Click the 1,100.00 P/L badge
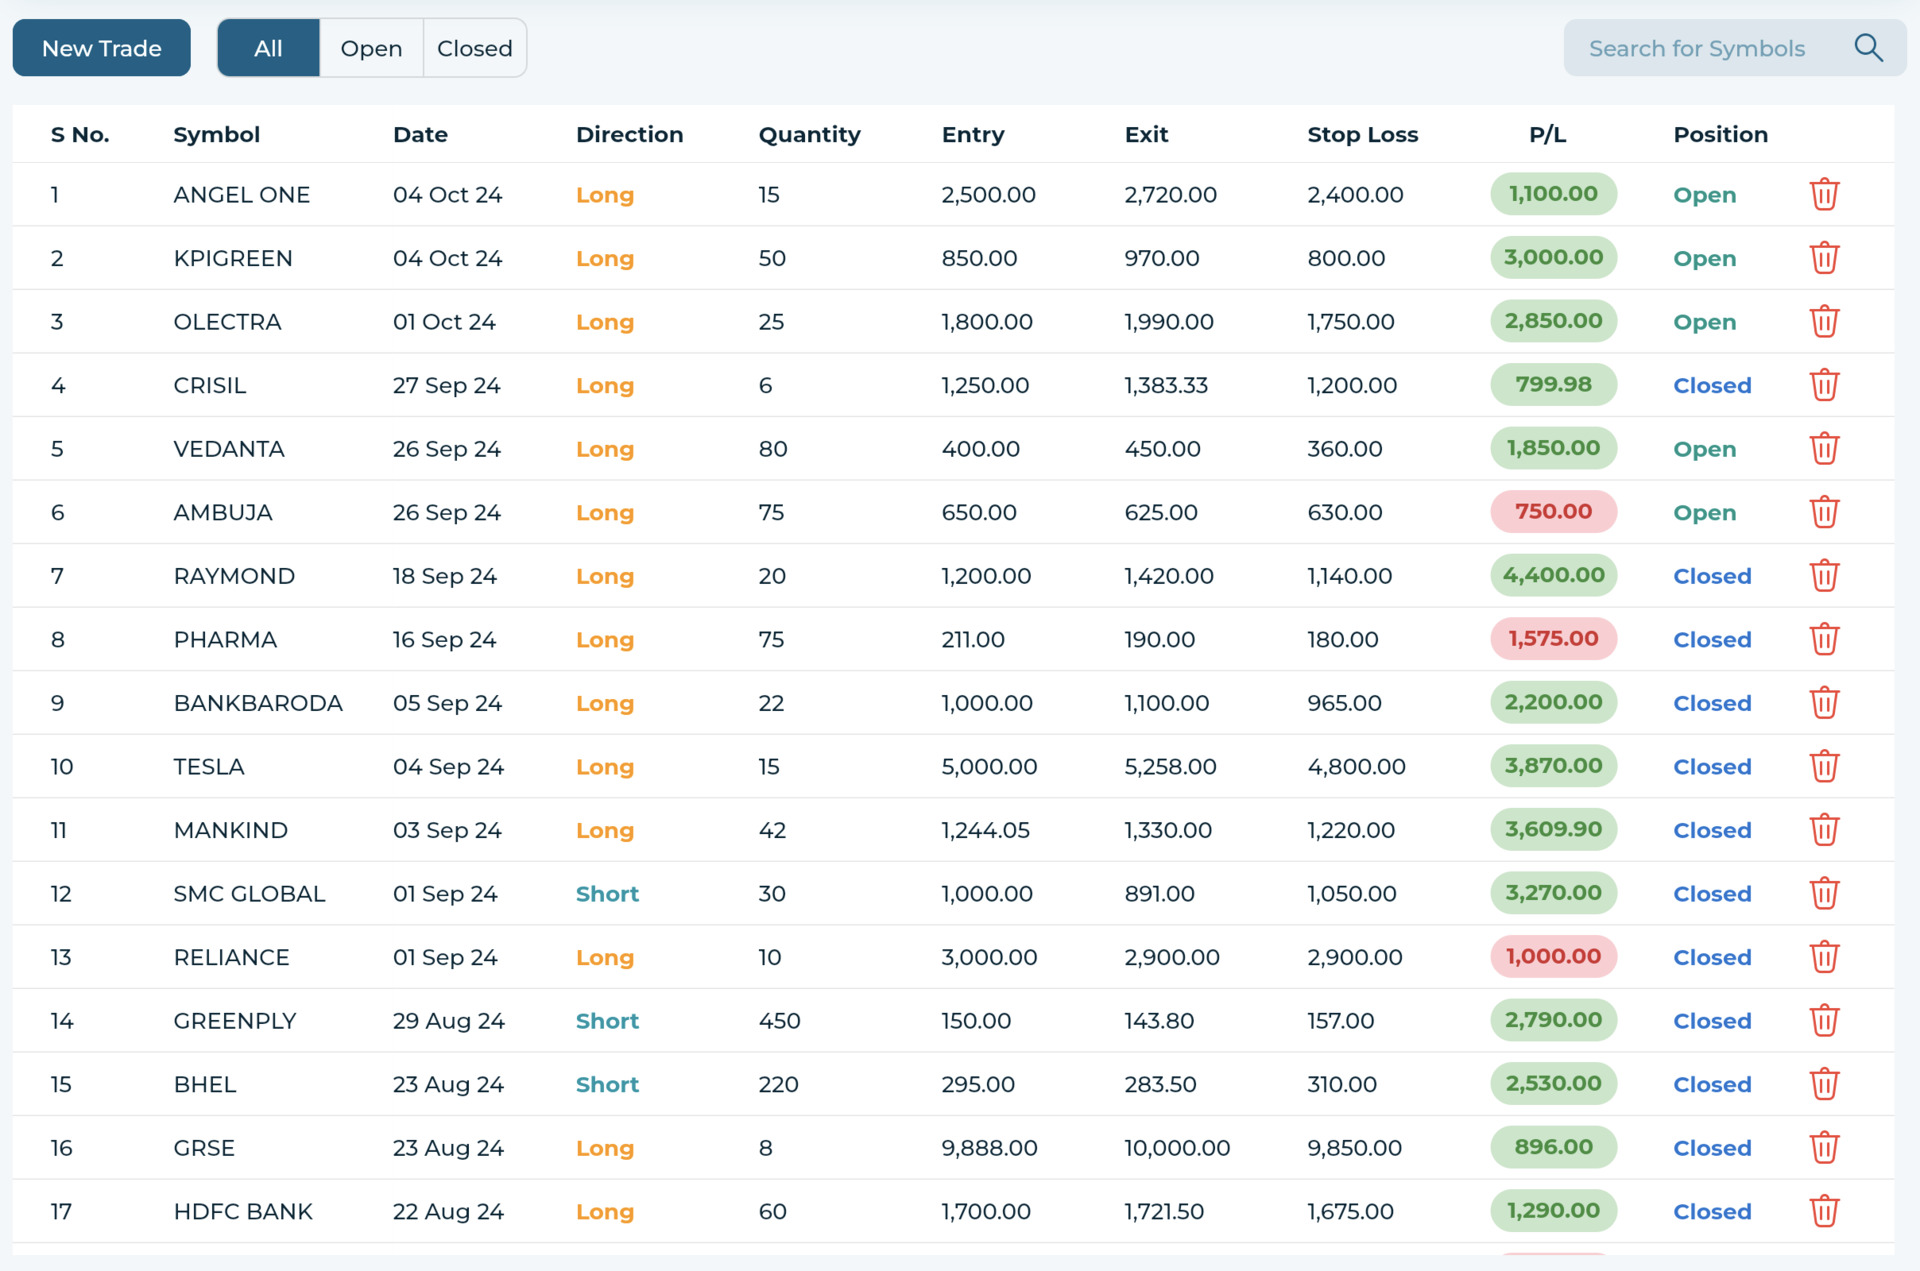 pos(1553,194)
